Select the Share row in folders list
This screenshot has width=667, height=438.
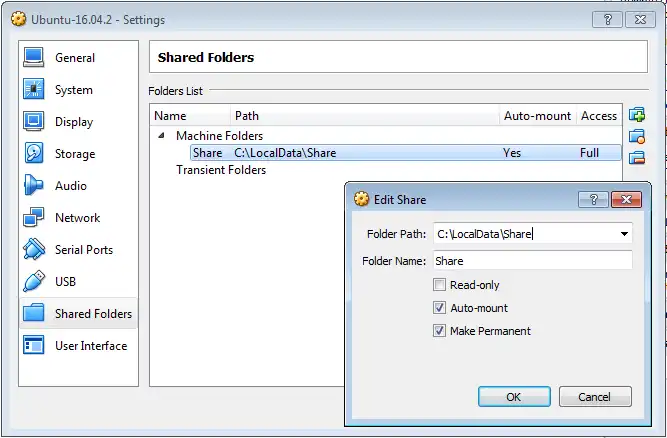(405, 153)
